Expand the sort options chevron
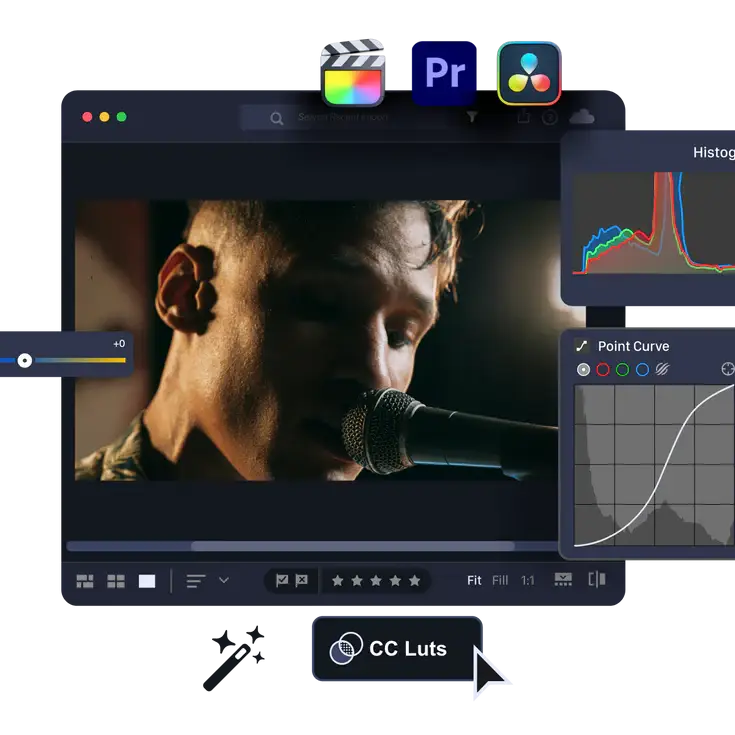This screenshot has width=735, height=735. [x=224, y=580]
